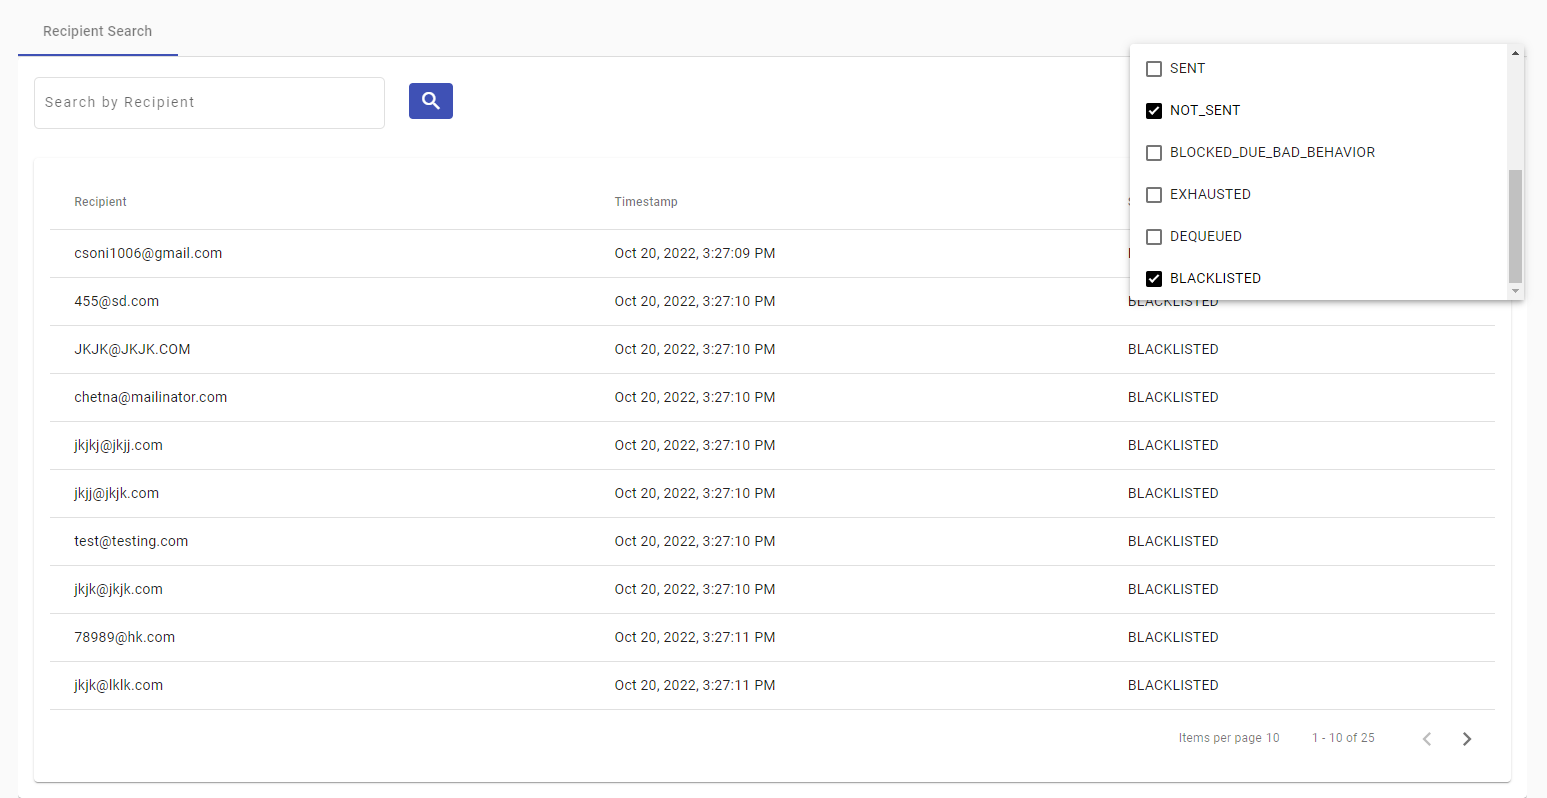This screenshot has width=1547, height=798.
Task: Uncheck the BLACKLISTED status checkbox
Action: (1154, 279)
